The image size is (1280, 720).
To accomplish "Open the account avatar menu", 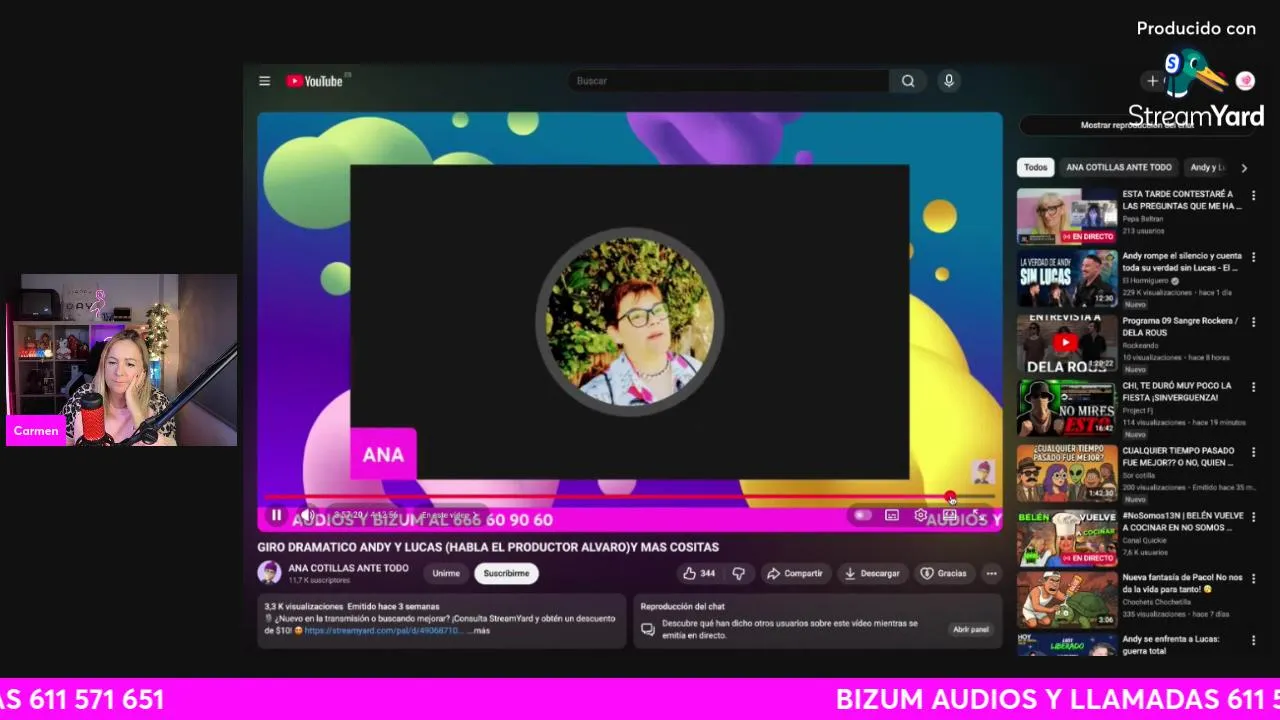I will point(1245,81).
